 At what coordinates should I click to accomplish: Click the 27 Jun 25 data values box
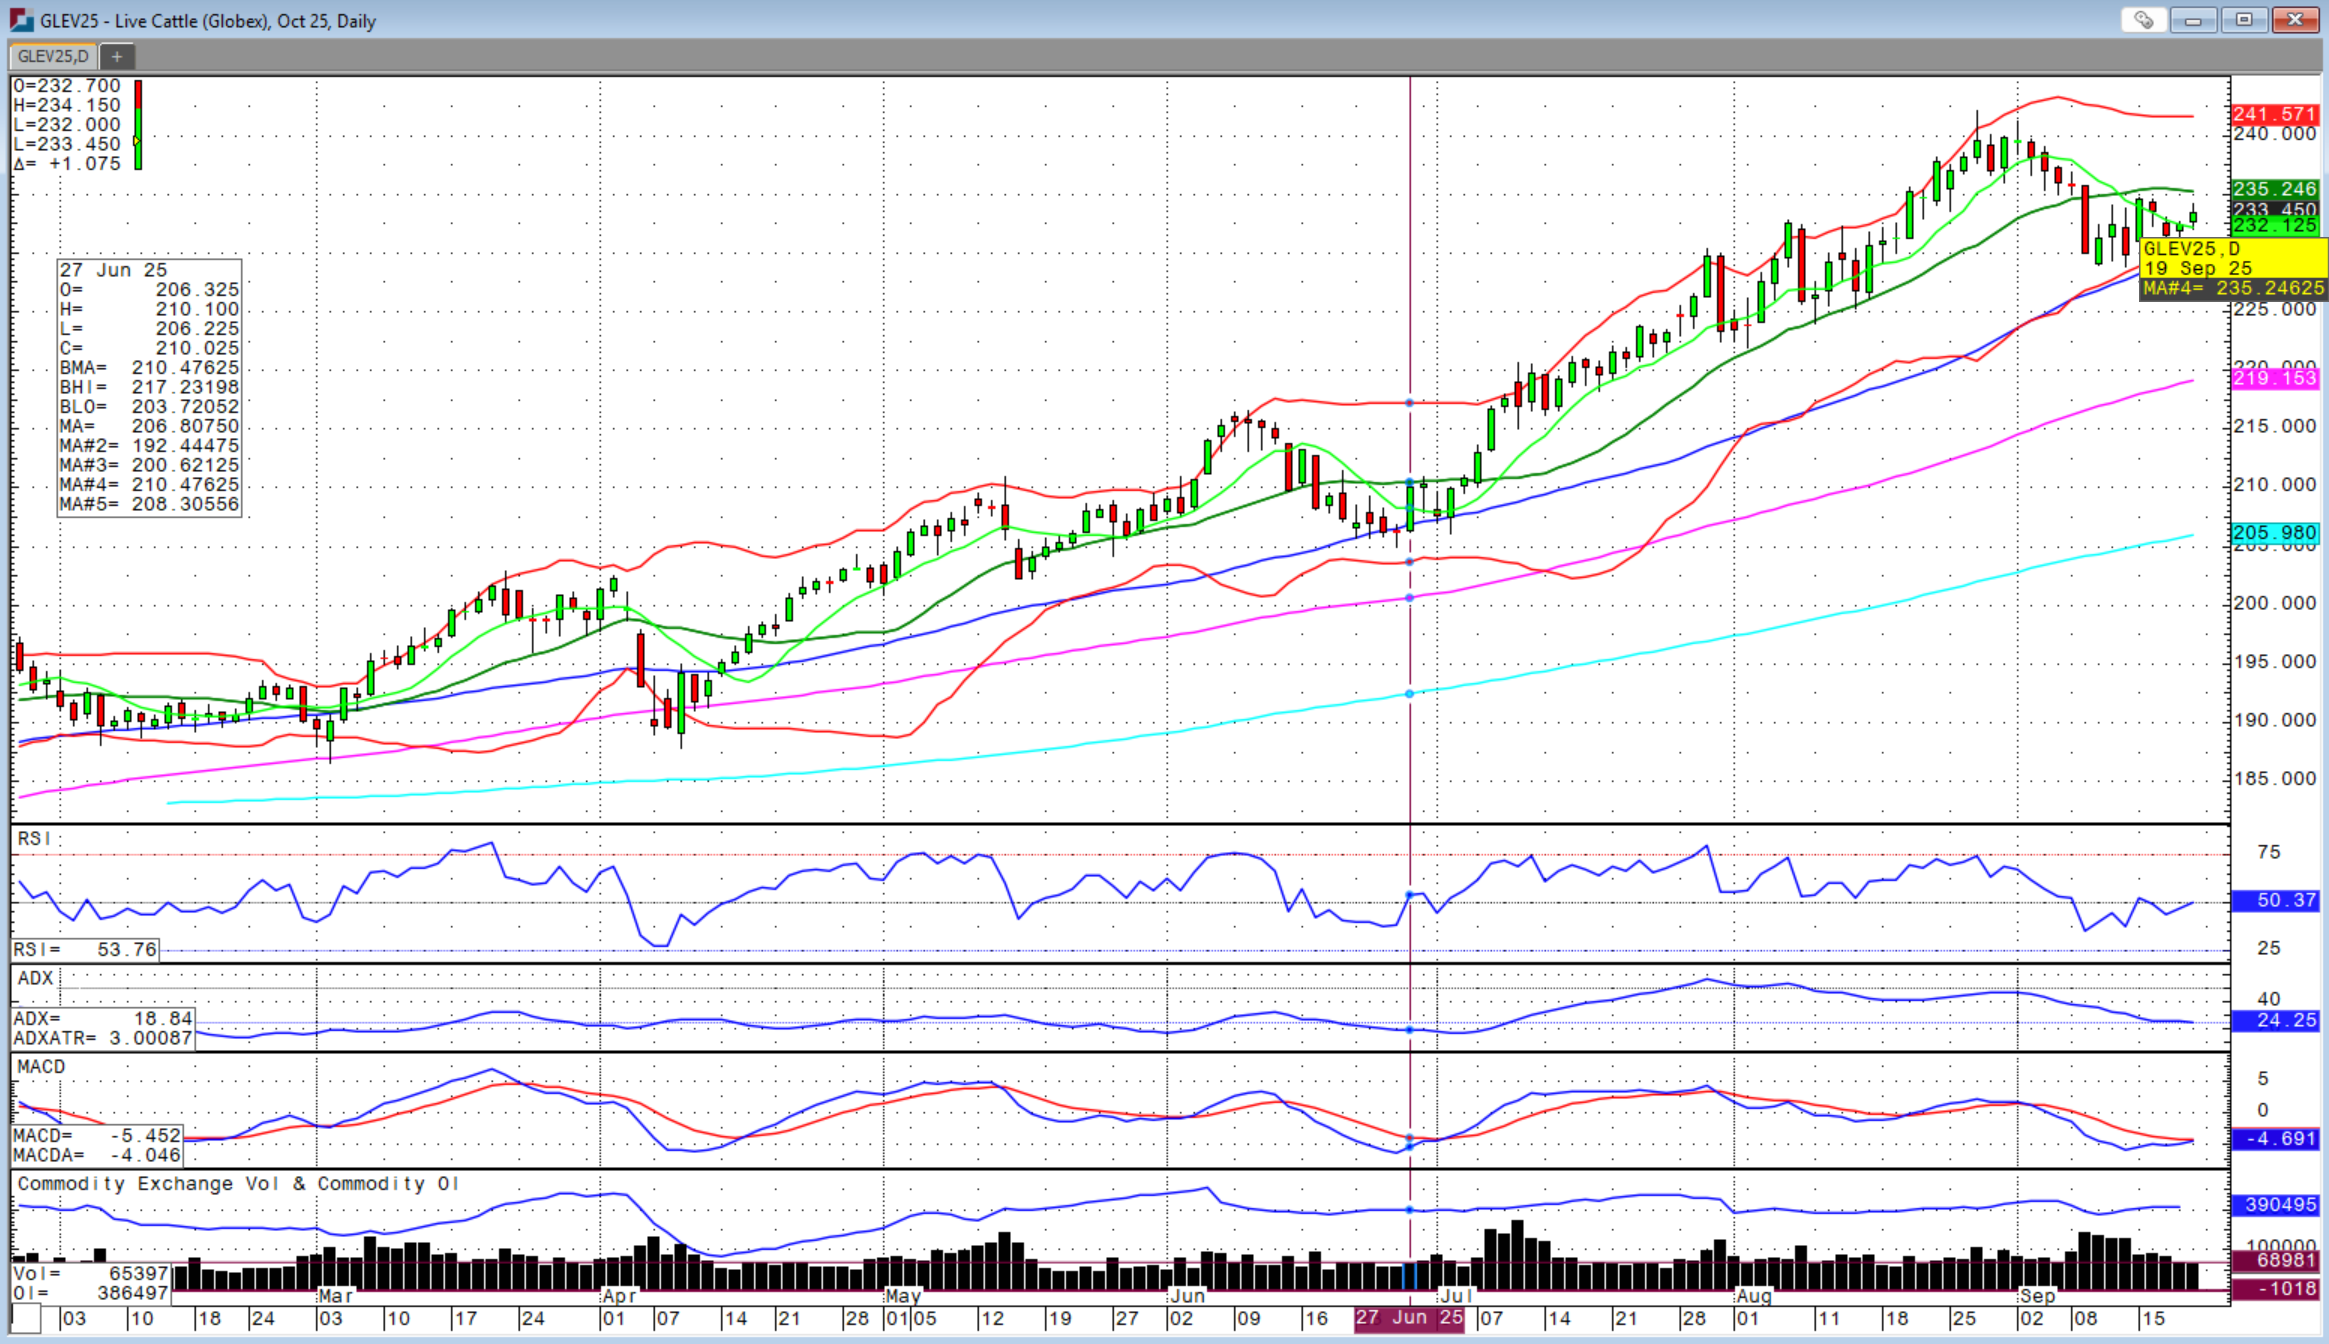click(x=149, y=387)
